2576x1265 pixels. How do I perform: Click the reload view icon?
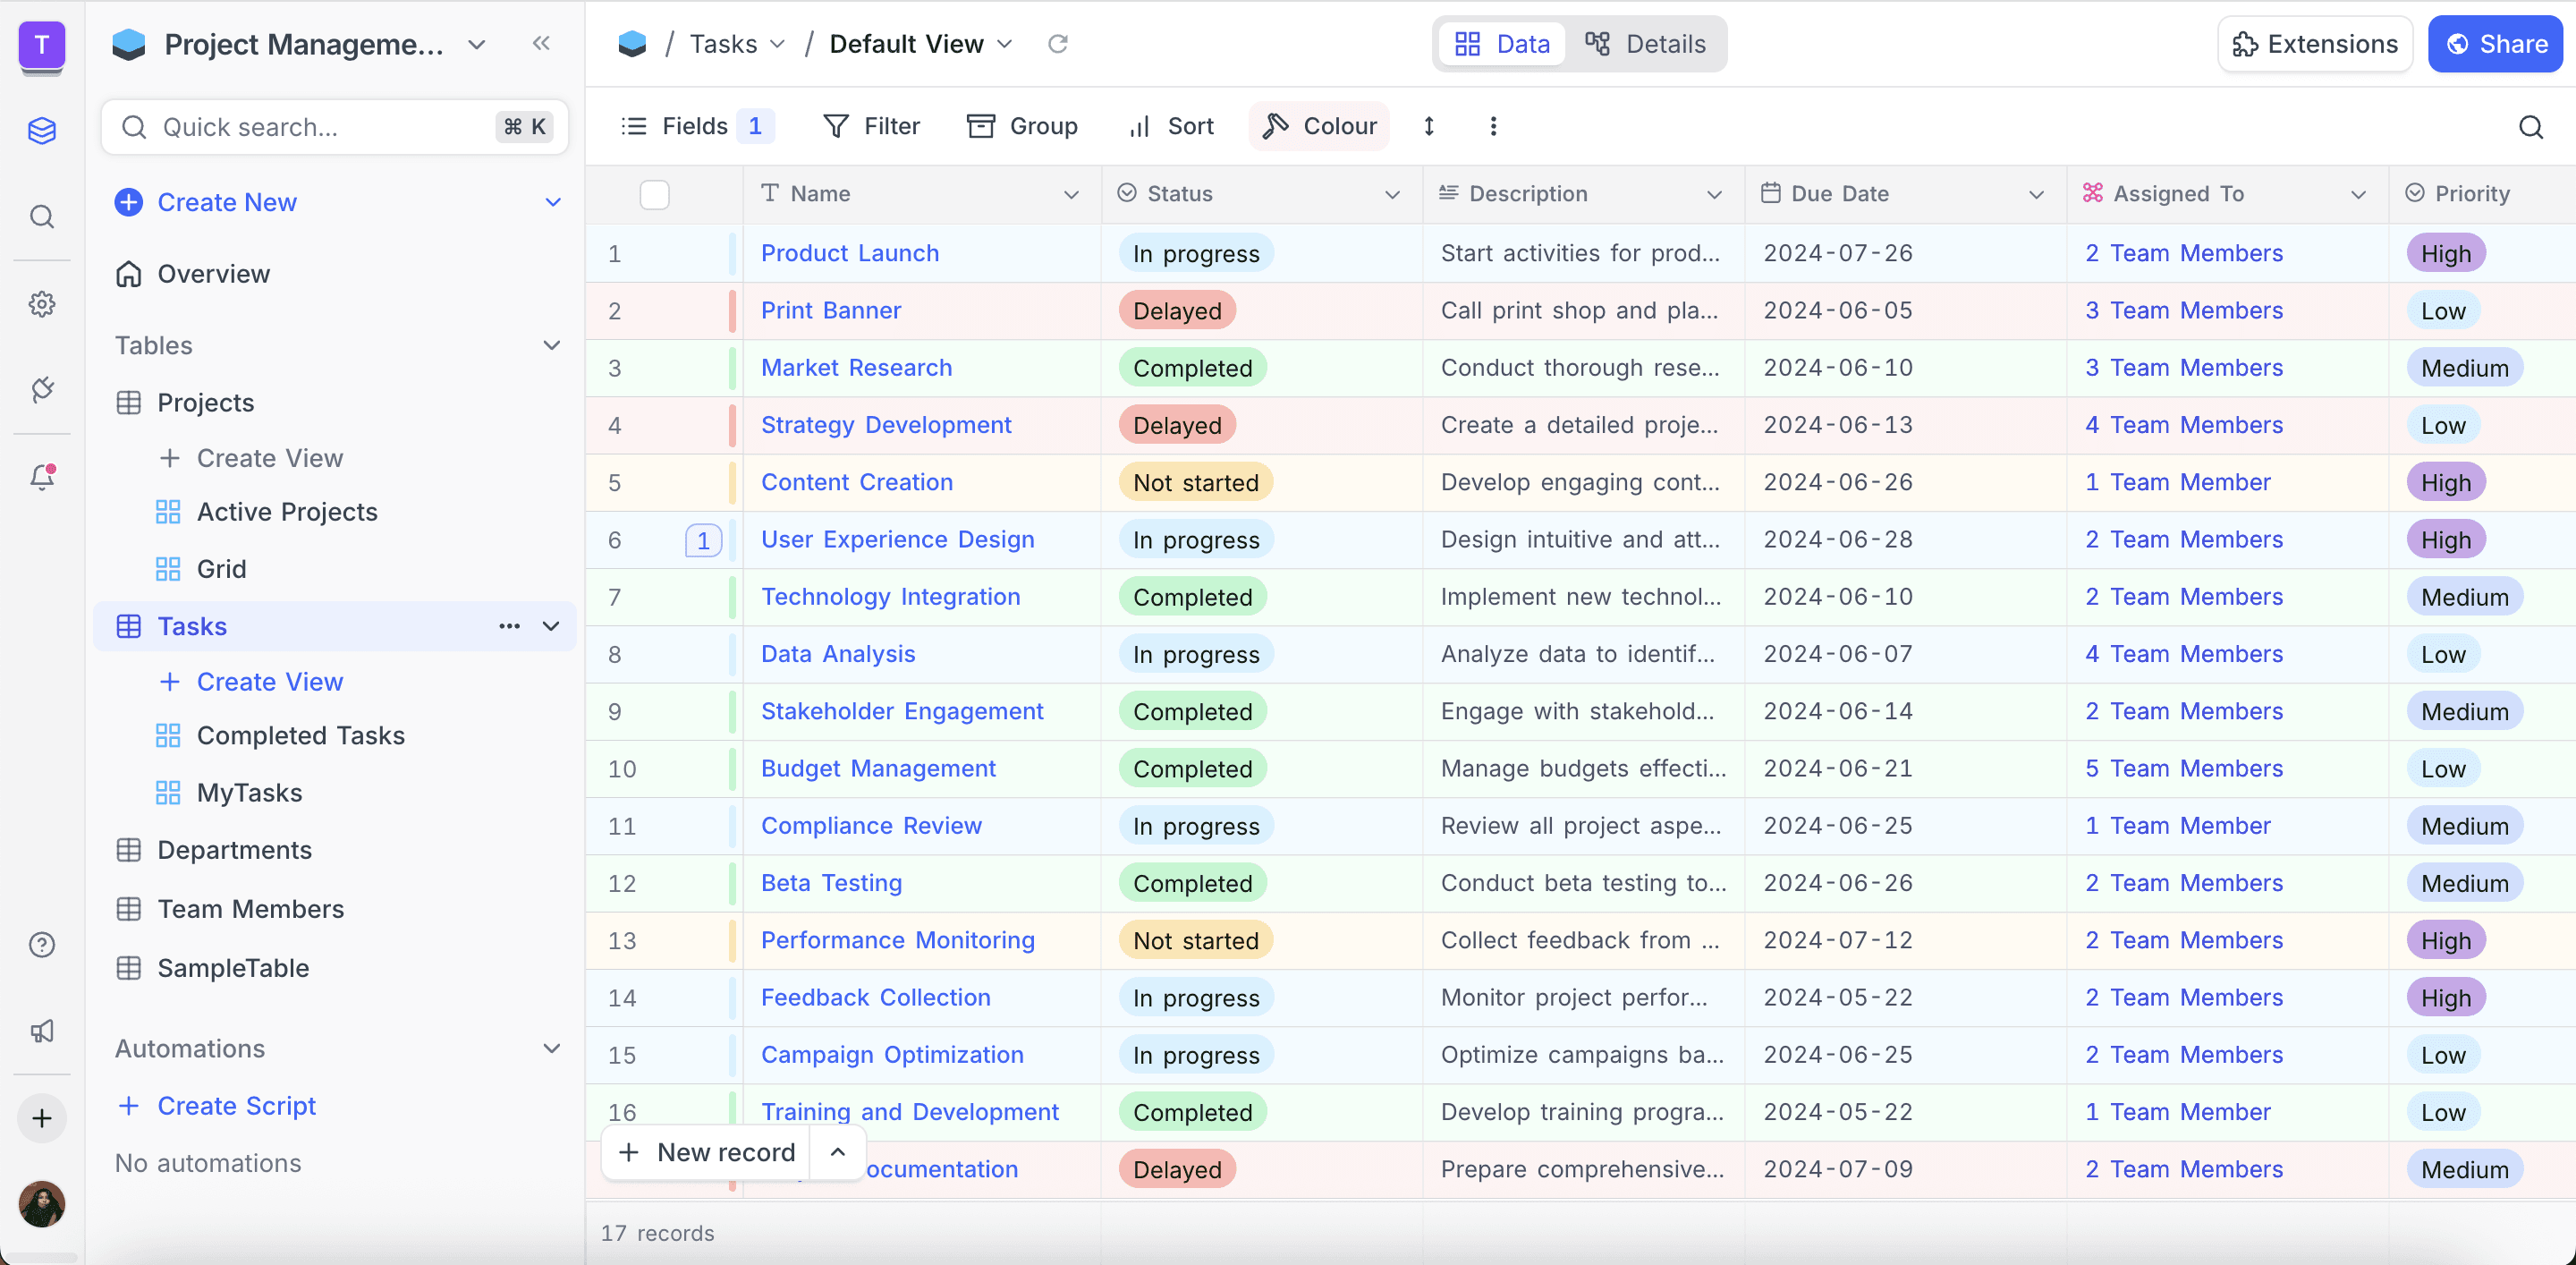[x=1057, y=44]
